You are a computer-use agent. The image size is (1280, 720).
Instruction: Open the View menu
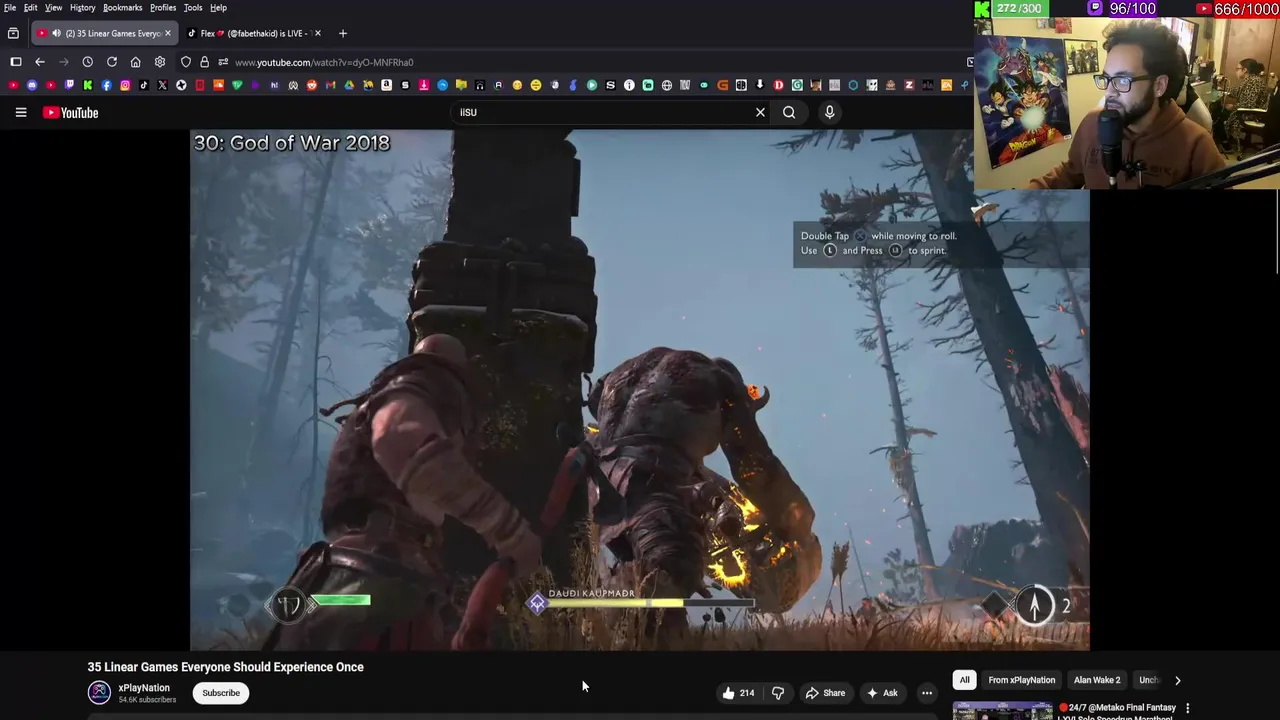point(53,7)
